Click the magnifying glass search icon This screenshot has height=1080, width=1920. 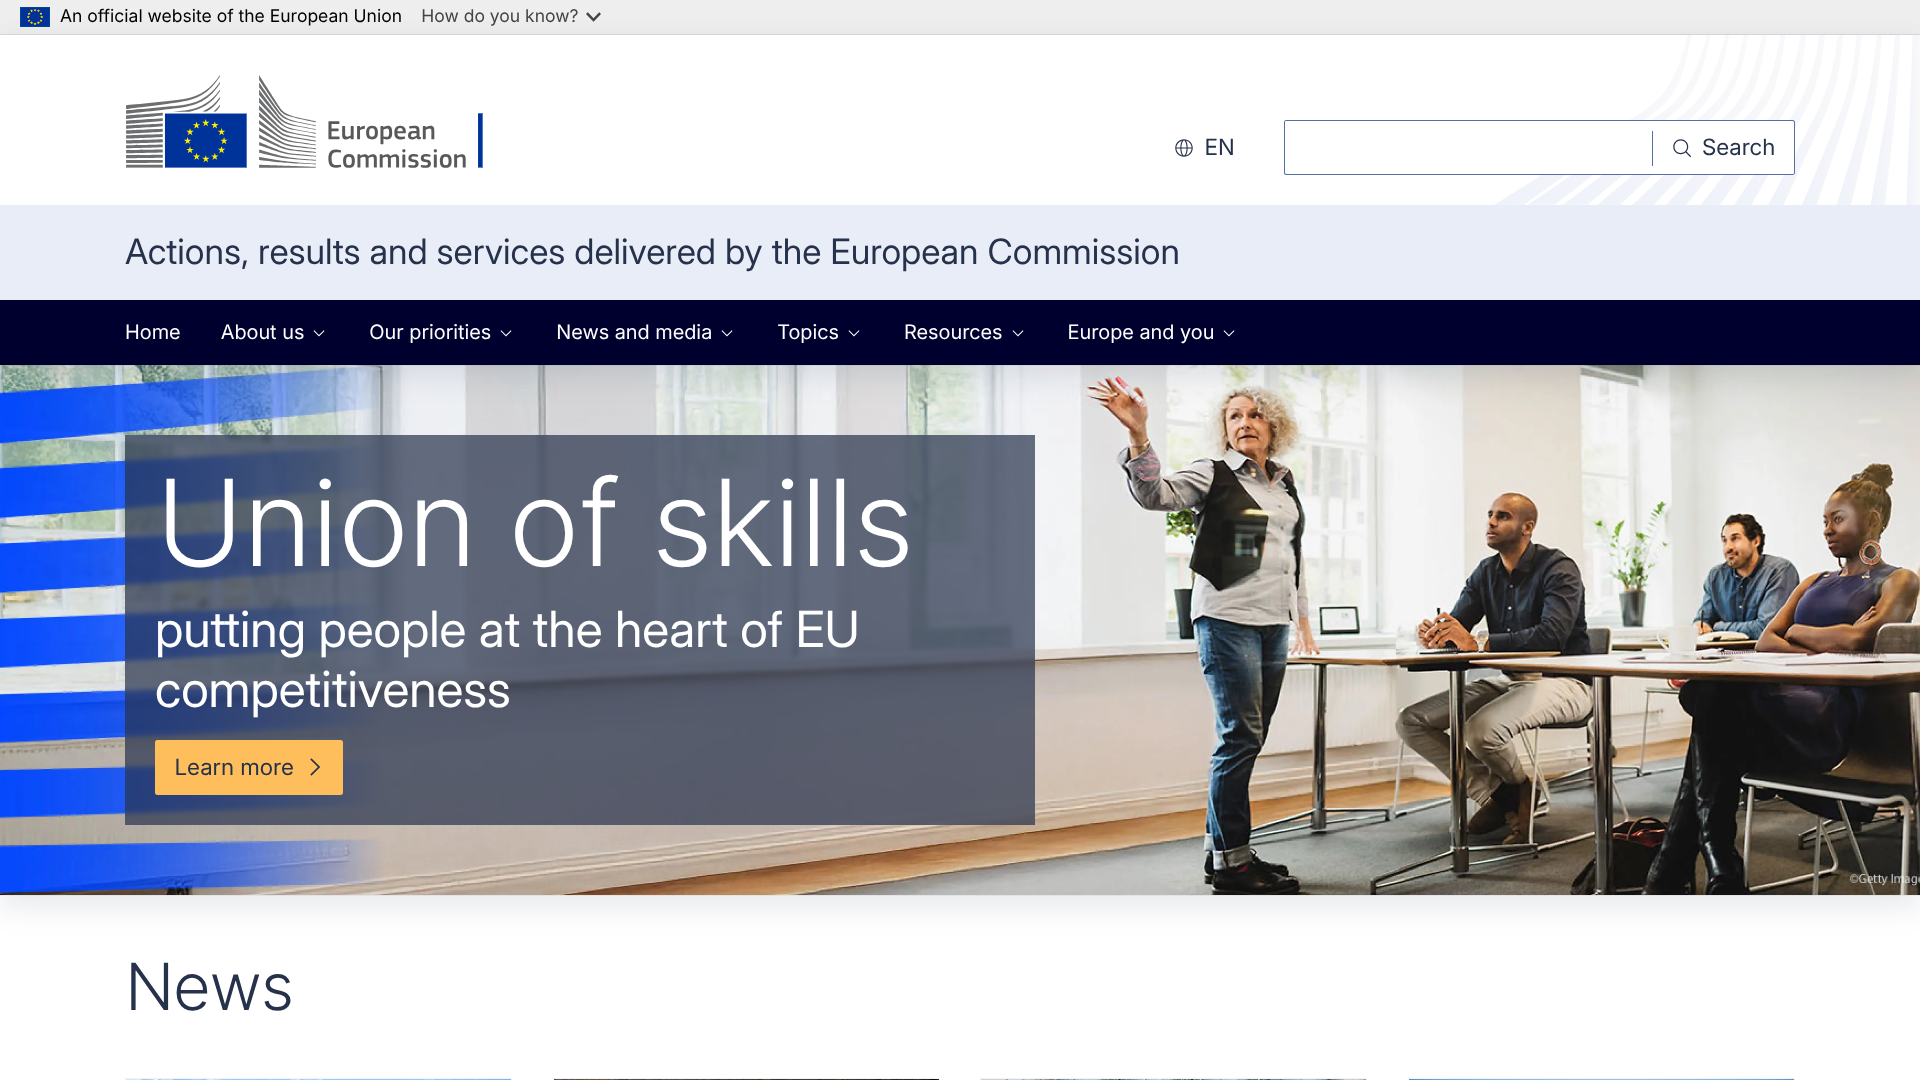click(1682, 148)
